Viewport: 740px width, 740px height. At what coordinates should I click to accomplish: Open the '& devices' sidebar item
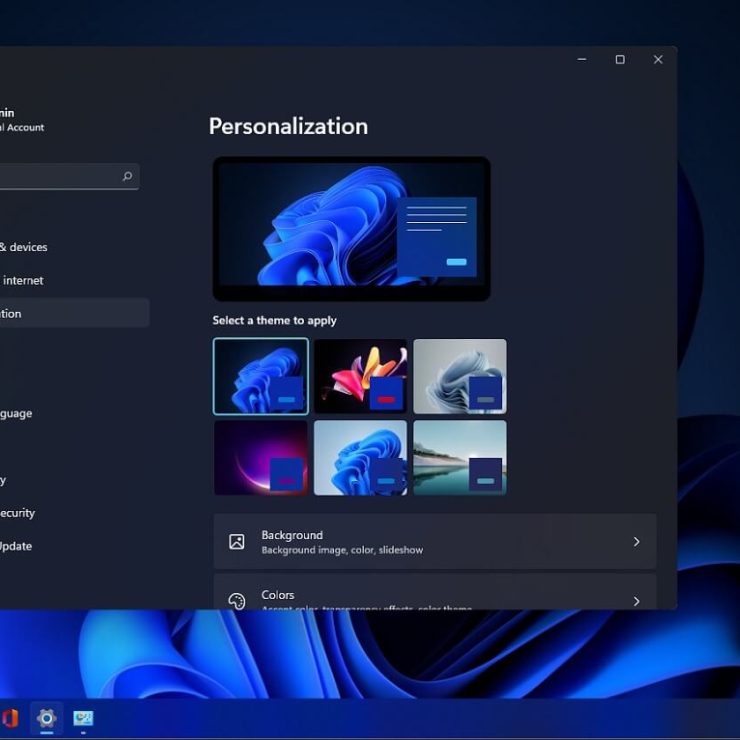(x=24, y=247)
